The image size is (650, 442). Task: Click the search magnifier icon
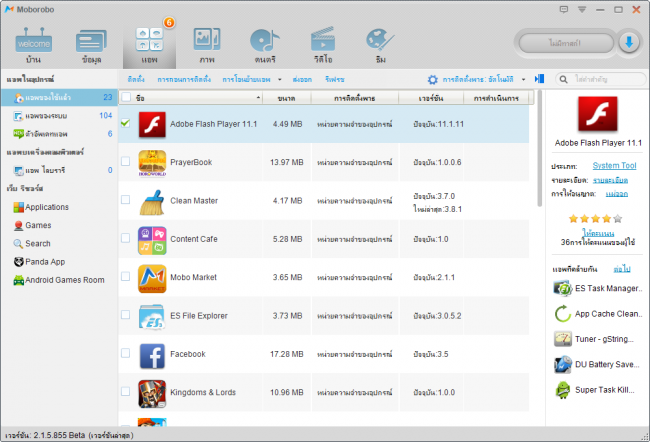pyautogui.click(x=563, y=79)
